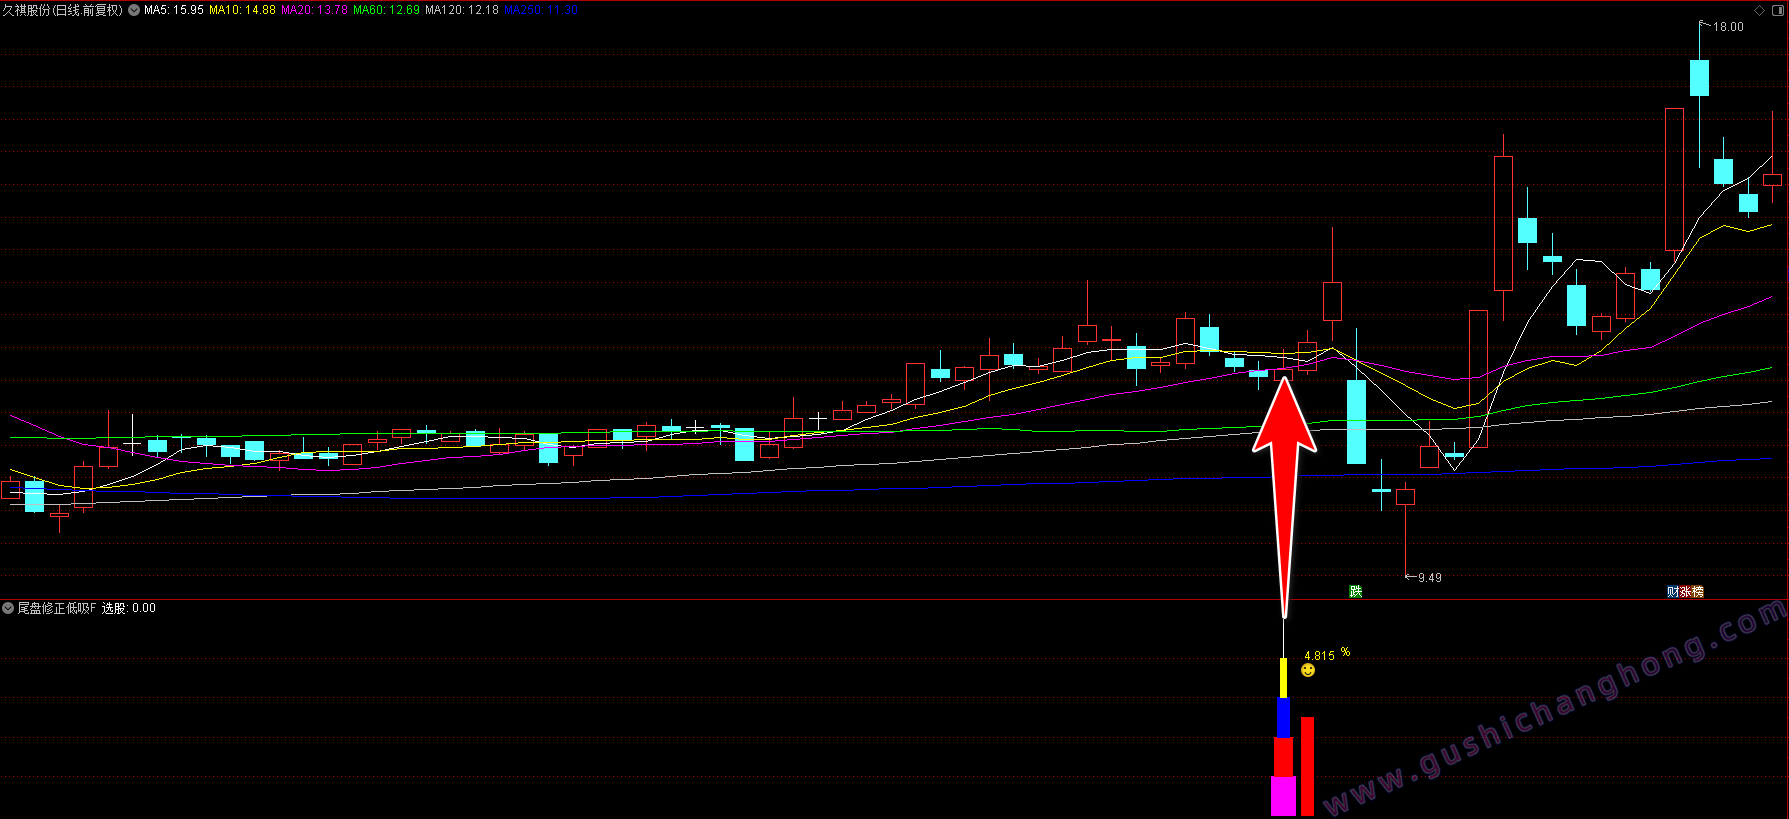Select the MA5: 15.95 label
1789x819 pixels.
[174, 10]
